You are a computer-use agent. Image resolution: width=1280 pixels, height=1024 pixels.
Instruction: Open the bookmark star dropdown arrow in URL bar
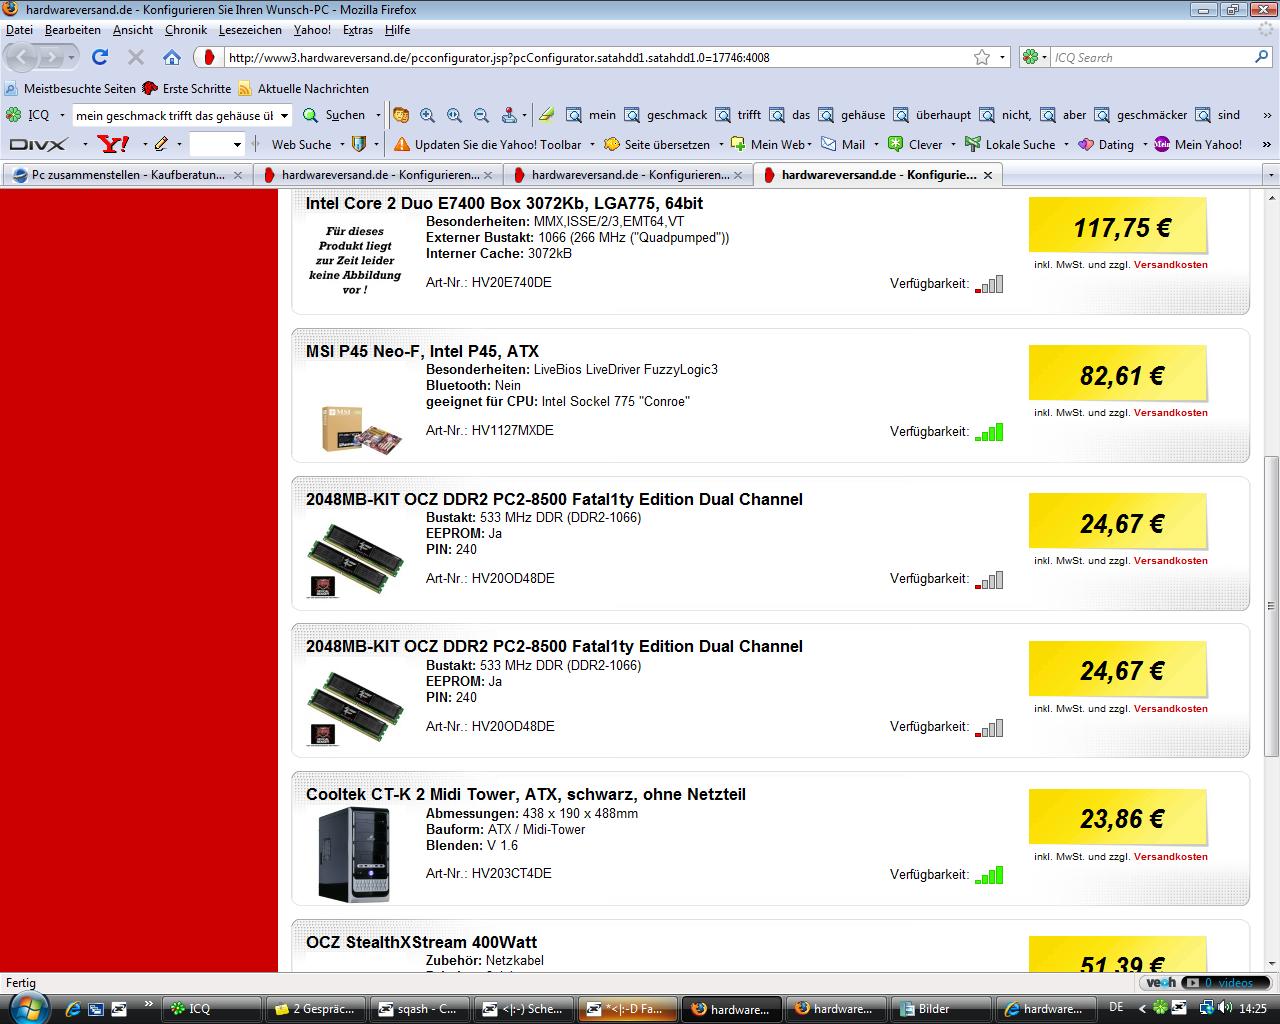pos(1003,57)
